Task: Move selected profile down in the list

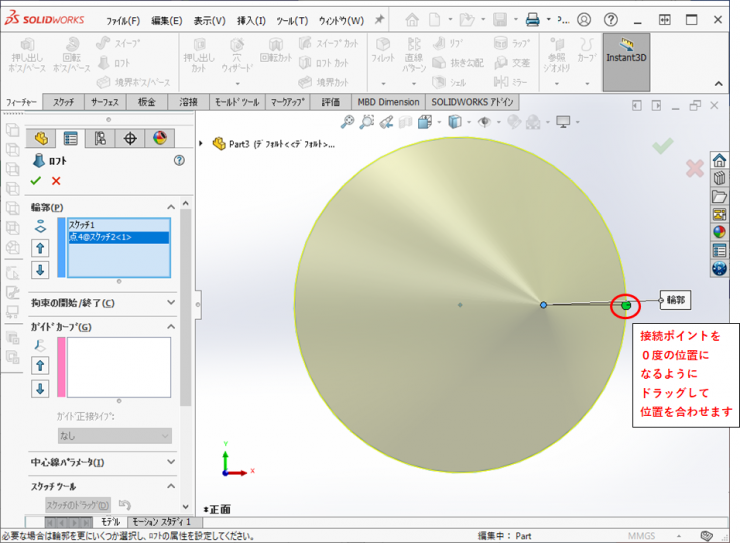Action: pos(41,270)
